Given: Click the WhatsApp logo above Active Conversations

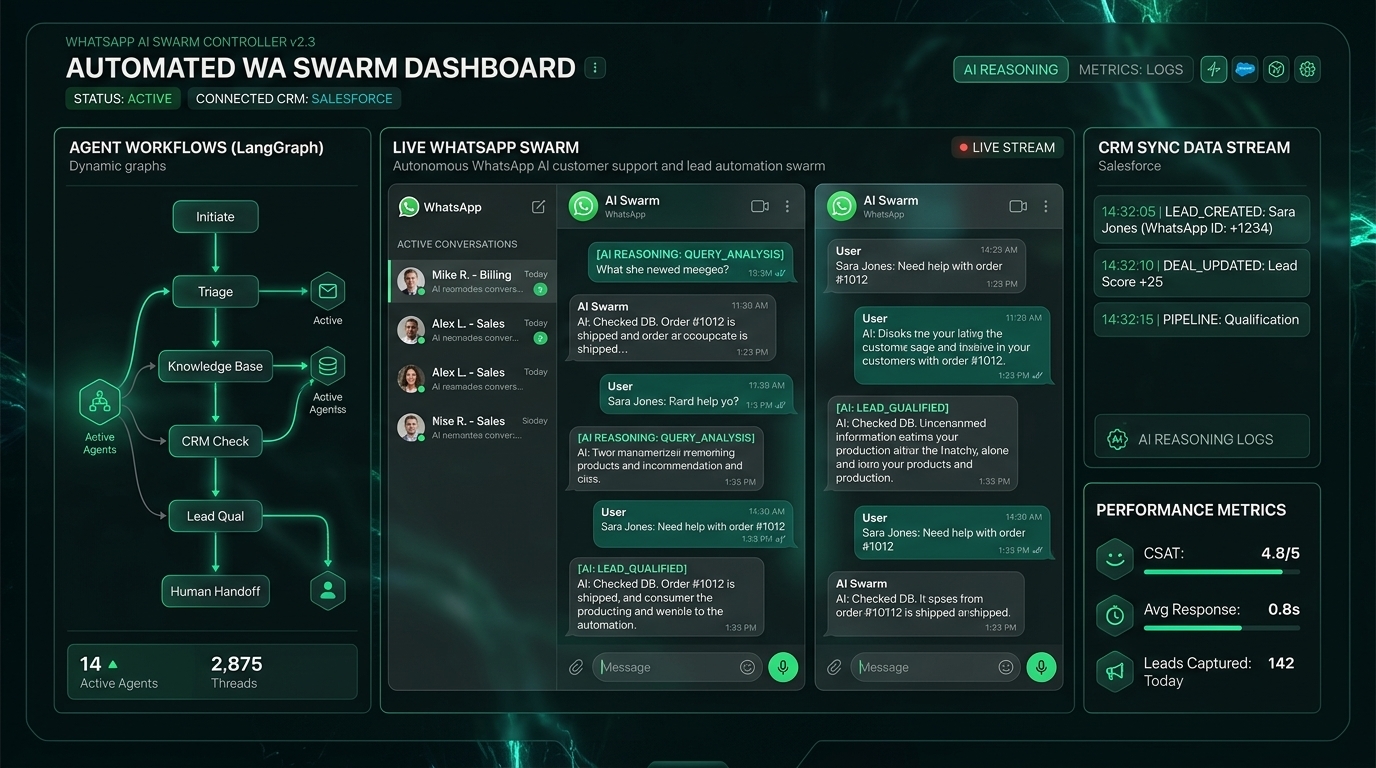Looking at the screenshot, I should [409, 207].
